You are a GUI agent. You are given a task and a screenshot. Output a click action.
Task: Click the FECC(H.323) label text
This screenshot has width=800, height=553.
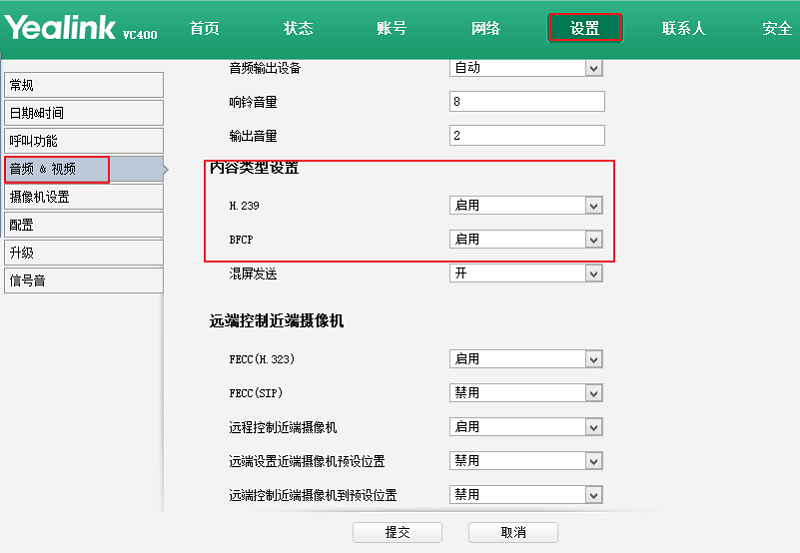262,359
